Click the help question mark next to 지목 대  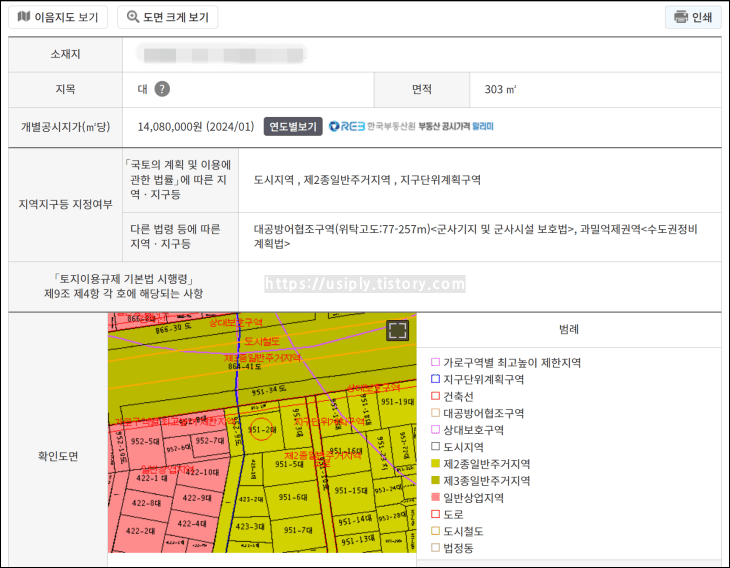tap(162, 89)
